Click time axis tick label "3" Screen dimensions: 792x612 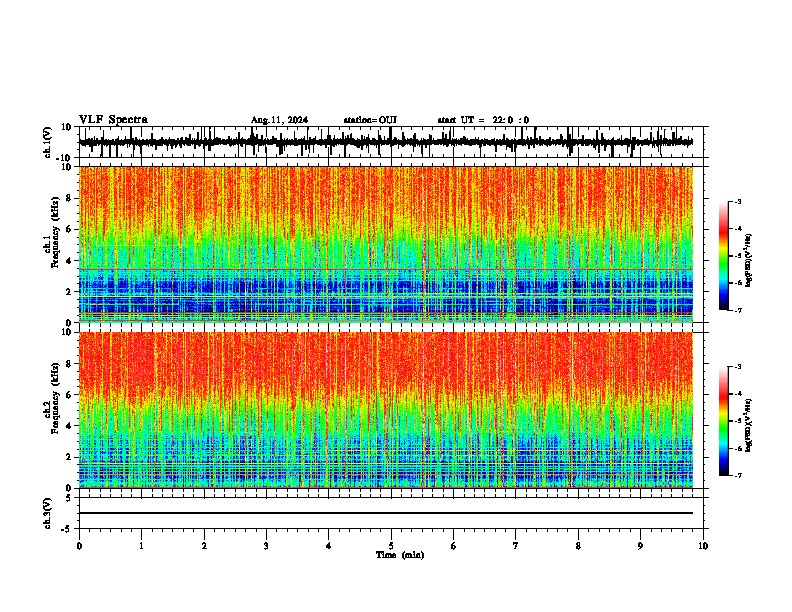point(266,546)
